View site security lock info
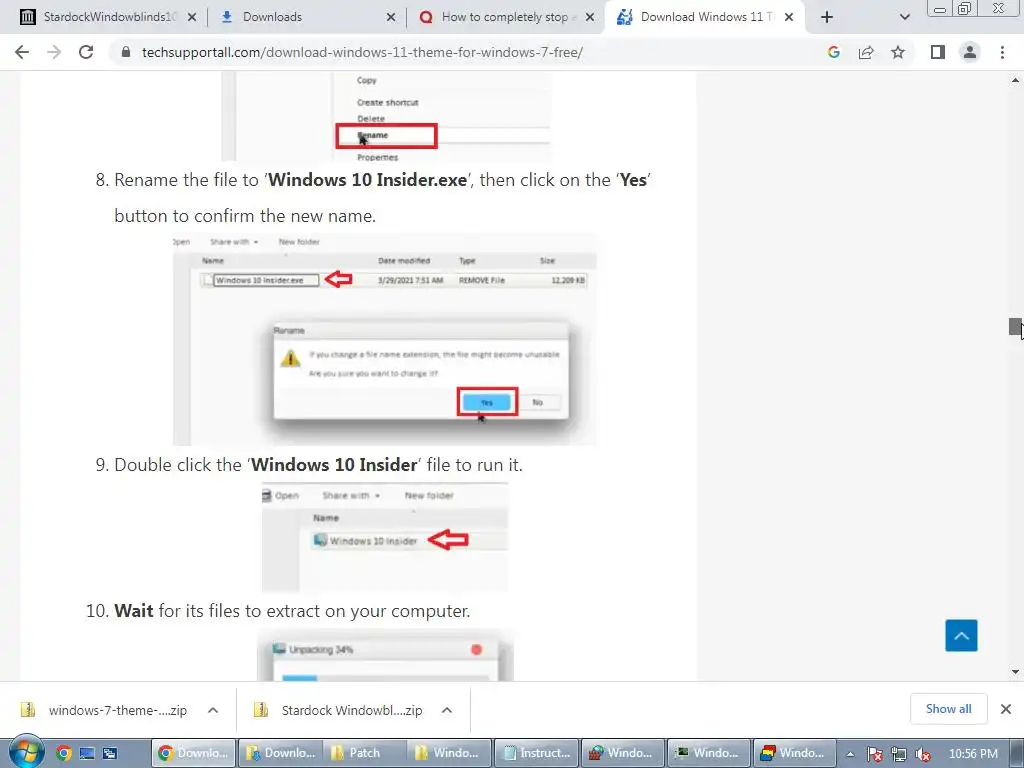The image size is (1024, 768). tap(126, 52)
